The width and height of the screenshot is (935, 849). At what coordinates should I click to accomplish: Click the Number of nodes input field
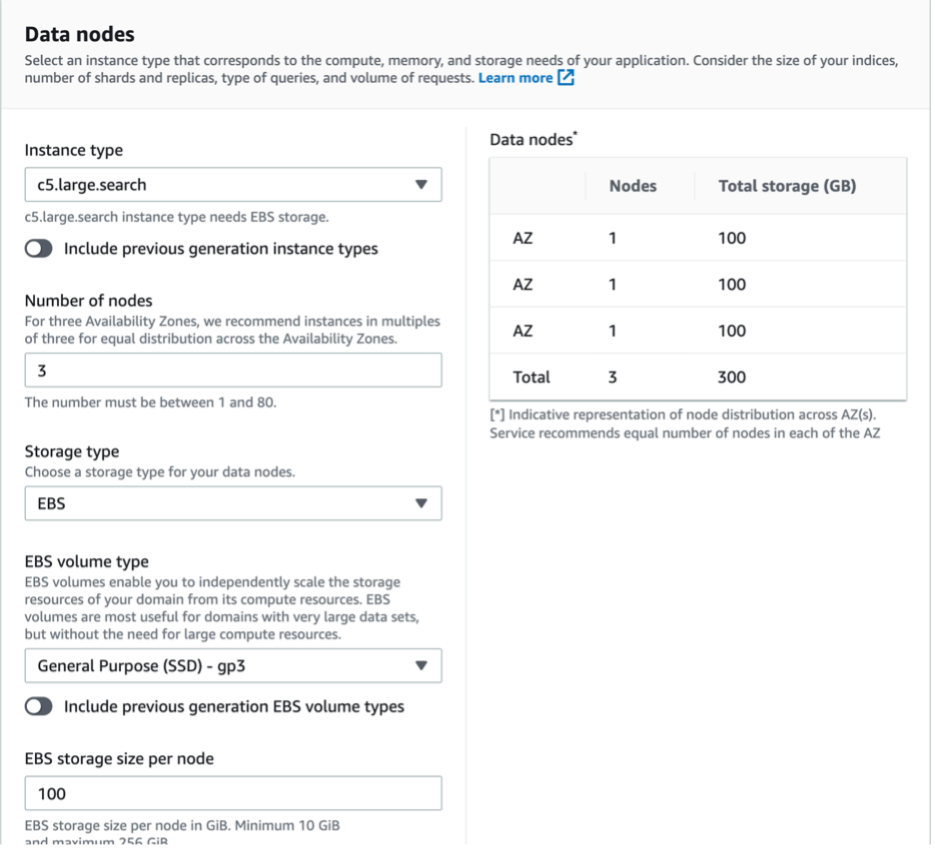pos(232,371)
